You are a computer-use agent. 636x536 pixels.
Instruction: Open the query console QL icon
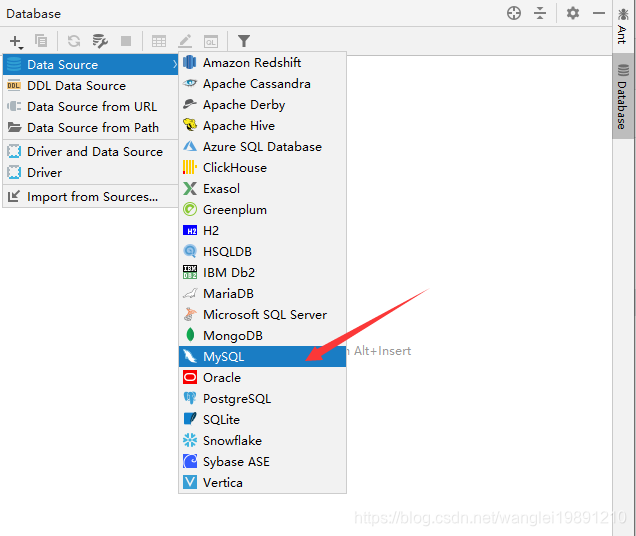[x=211, y=41]
